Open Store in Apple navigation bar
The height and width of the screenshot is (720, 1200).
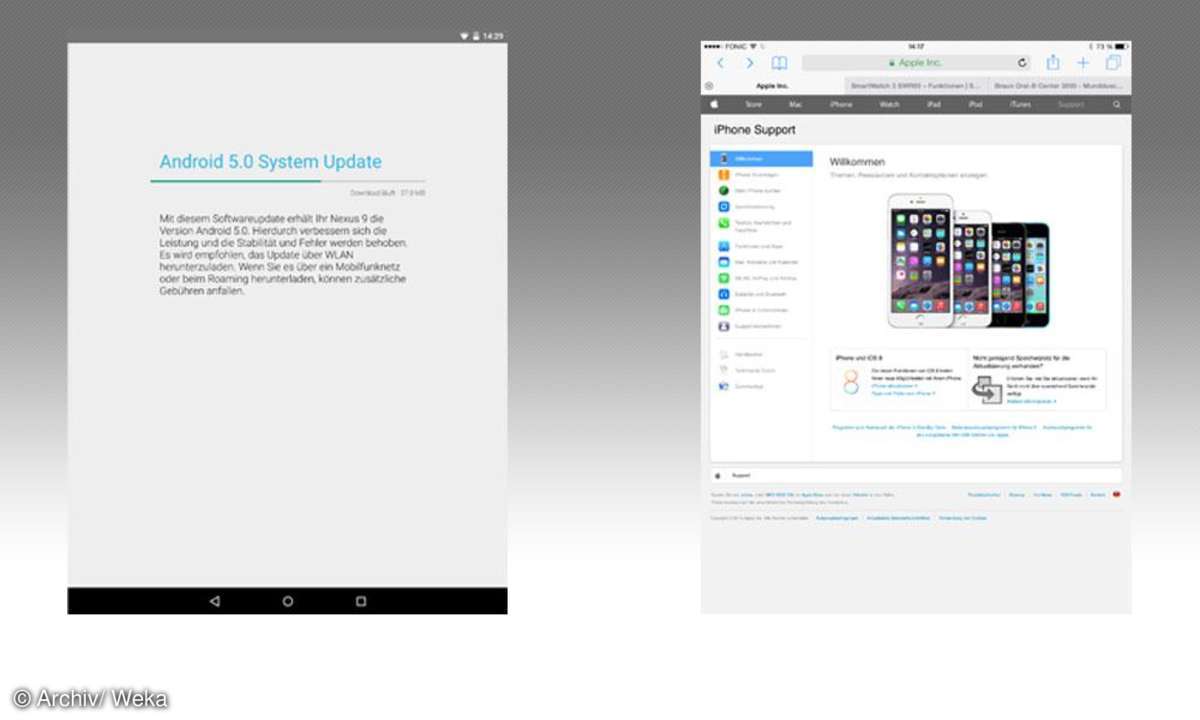[x=753, y=104]
